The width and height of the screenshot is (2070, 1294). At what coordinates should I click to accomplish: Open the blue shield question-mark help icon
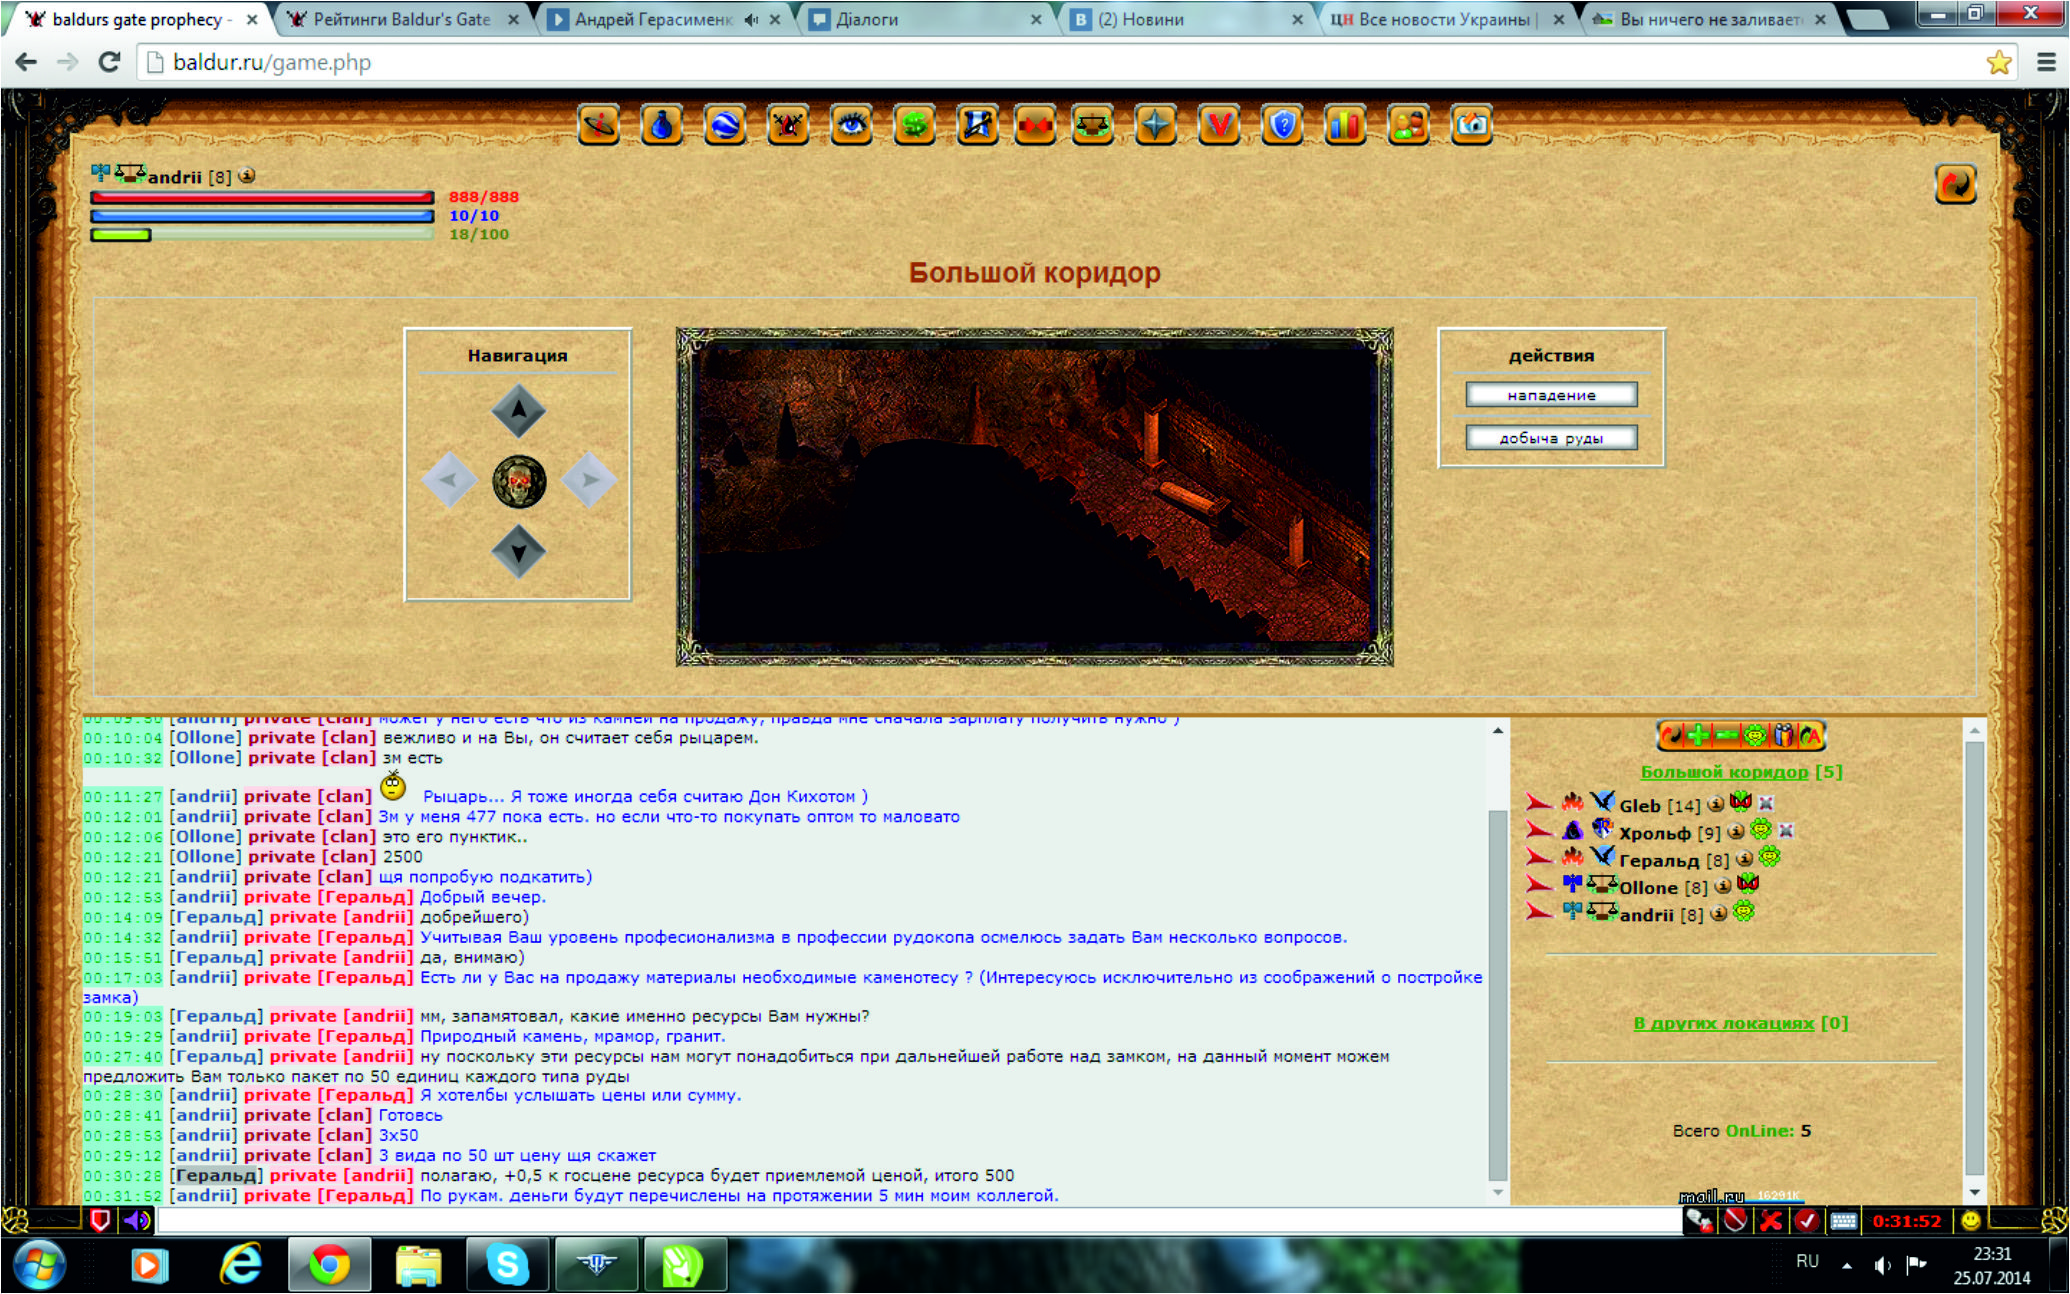pos(1282,125)
